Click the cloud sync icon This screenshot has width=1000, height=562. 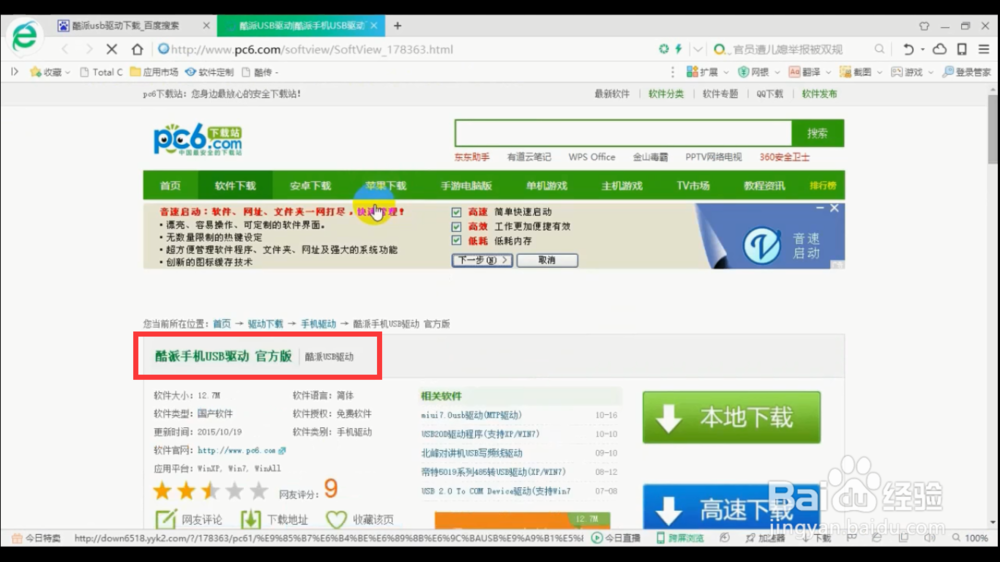tap(939, 49)
